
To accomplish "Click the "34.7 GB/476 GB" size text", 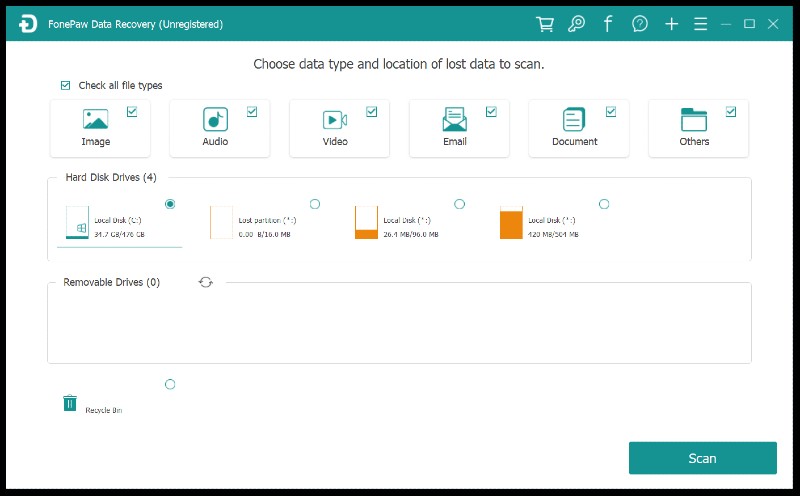I will (x=119, y=235).
